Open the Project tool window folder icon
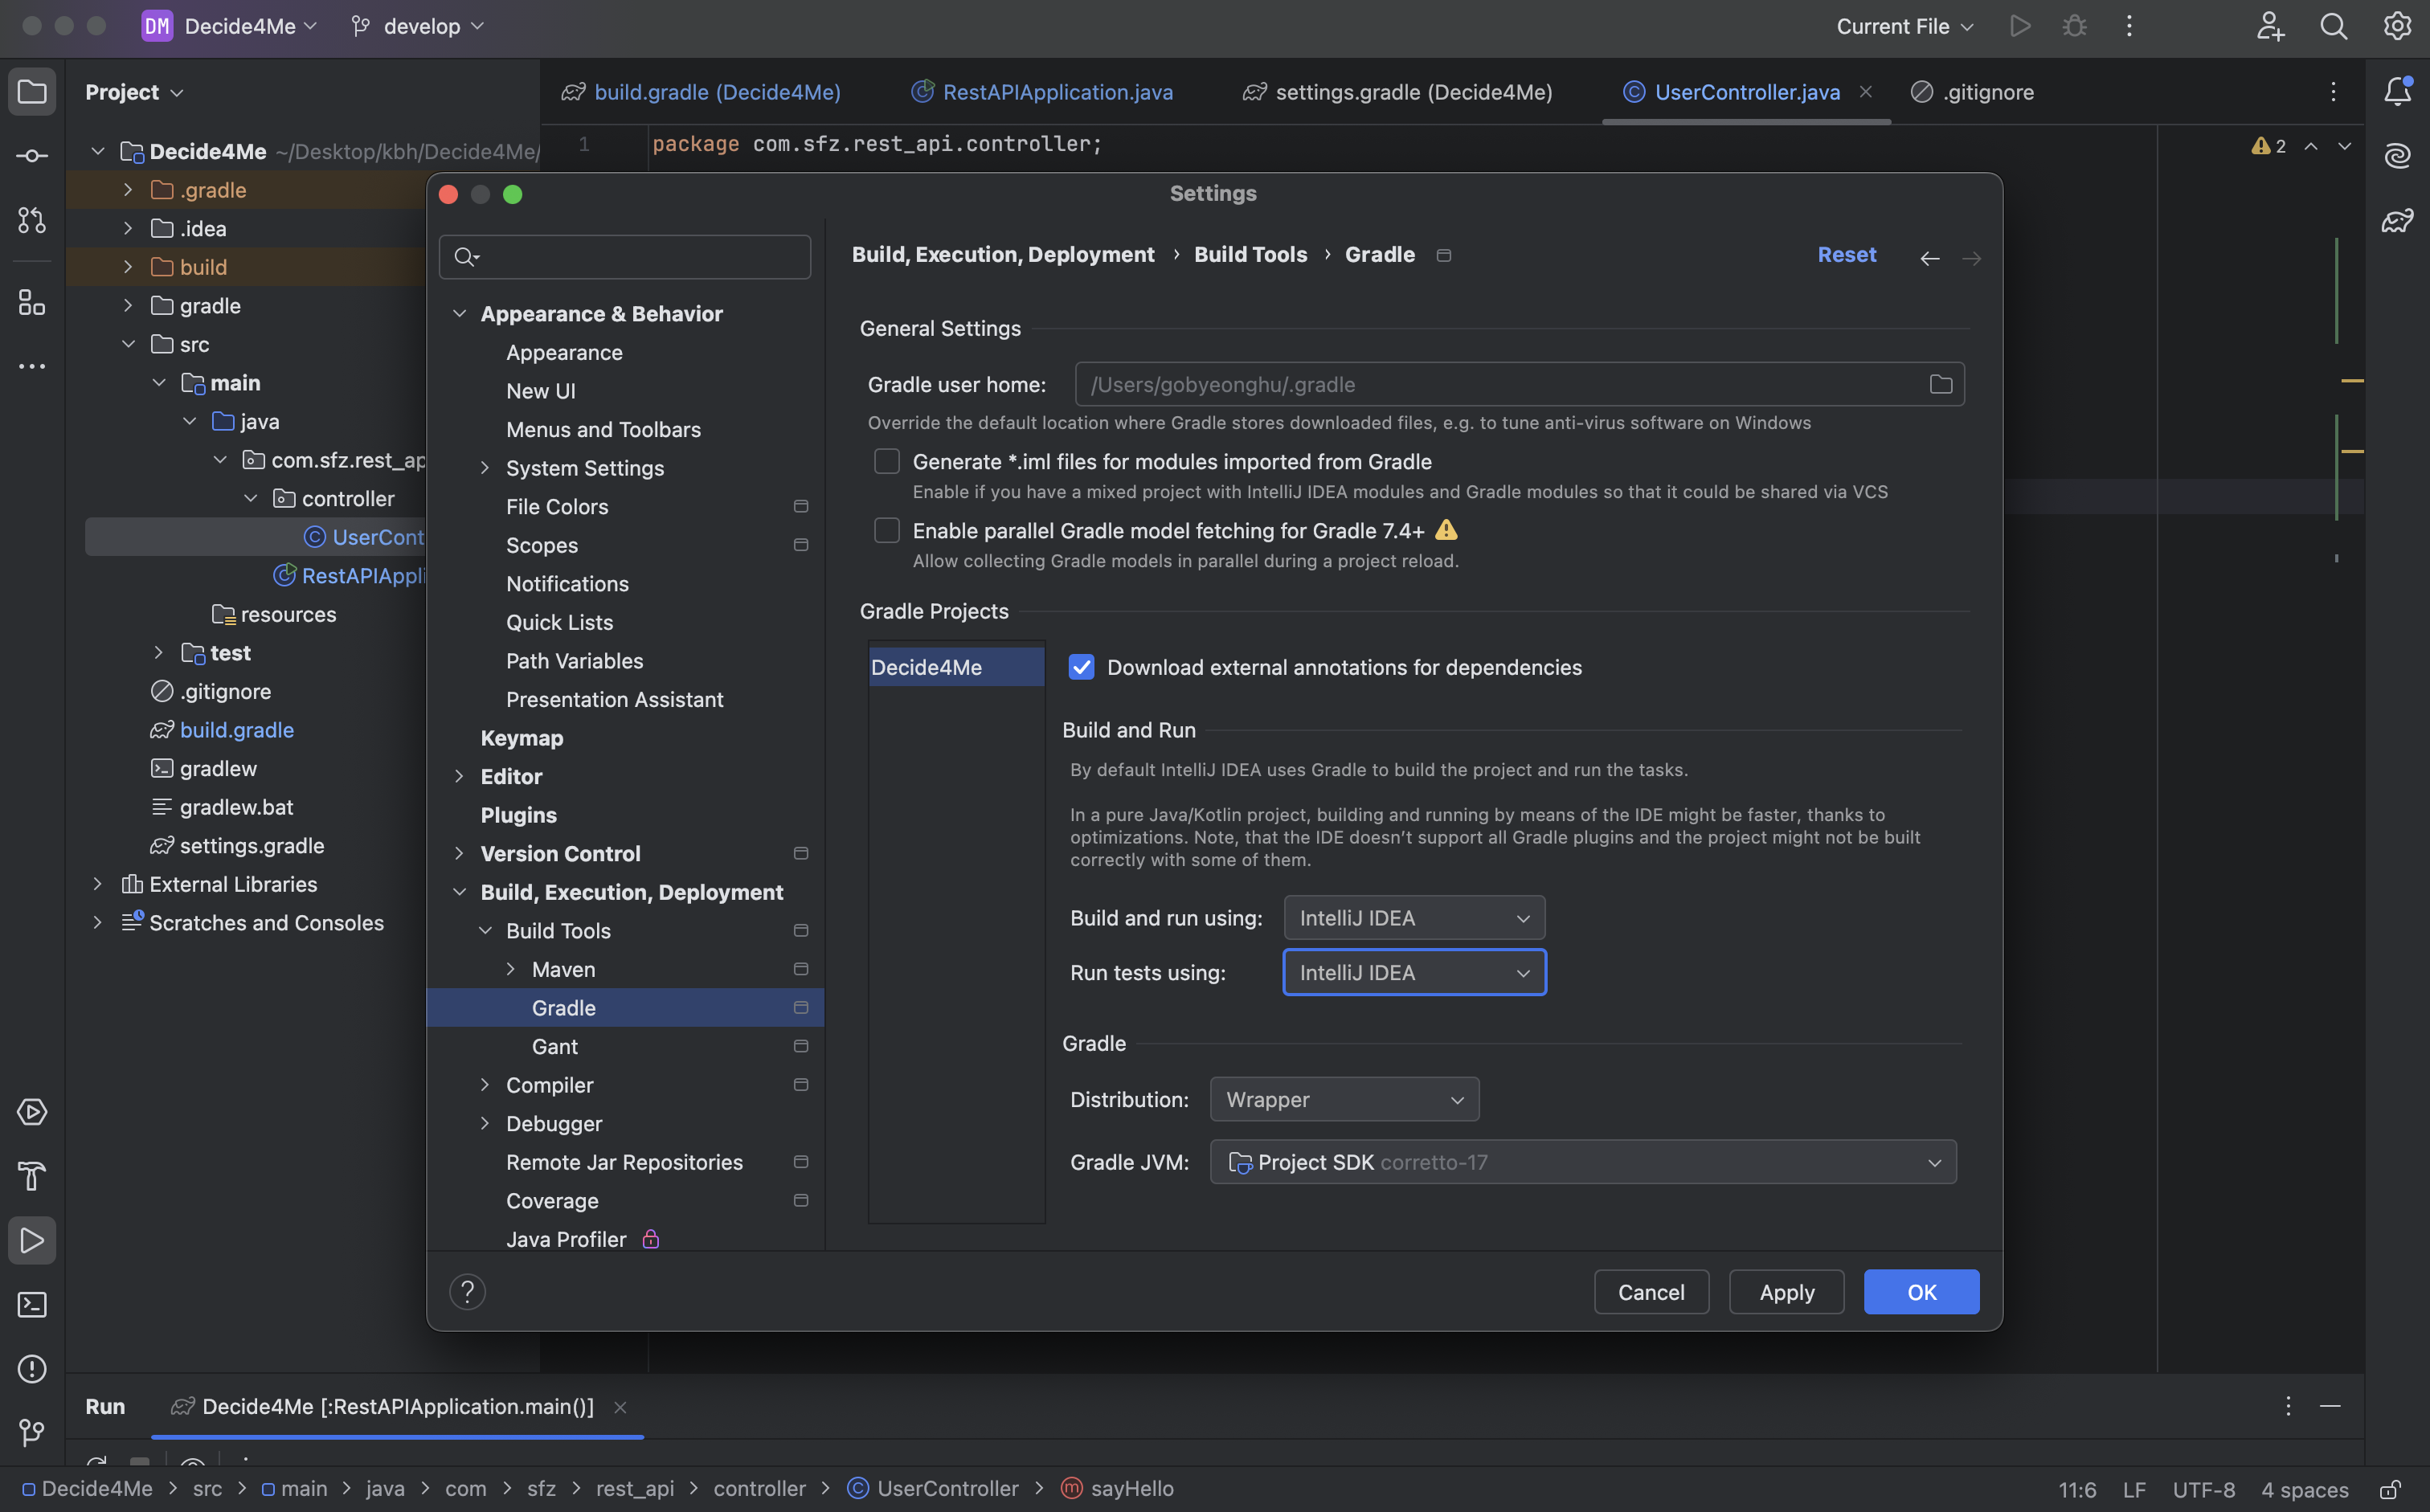2430x1512 pixels. 32,92
